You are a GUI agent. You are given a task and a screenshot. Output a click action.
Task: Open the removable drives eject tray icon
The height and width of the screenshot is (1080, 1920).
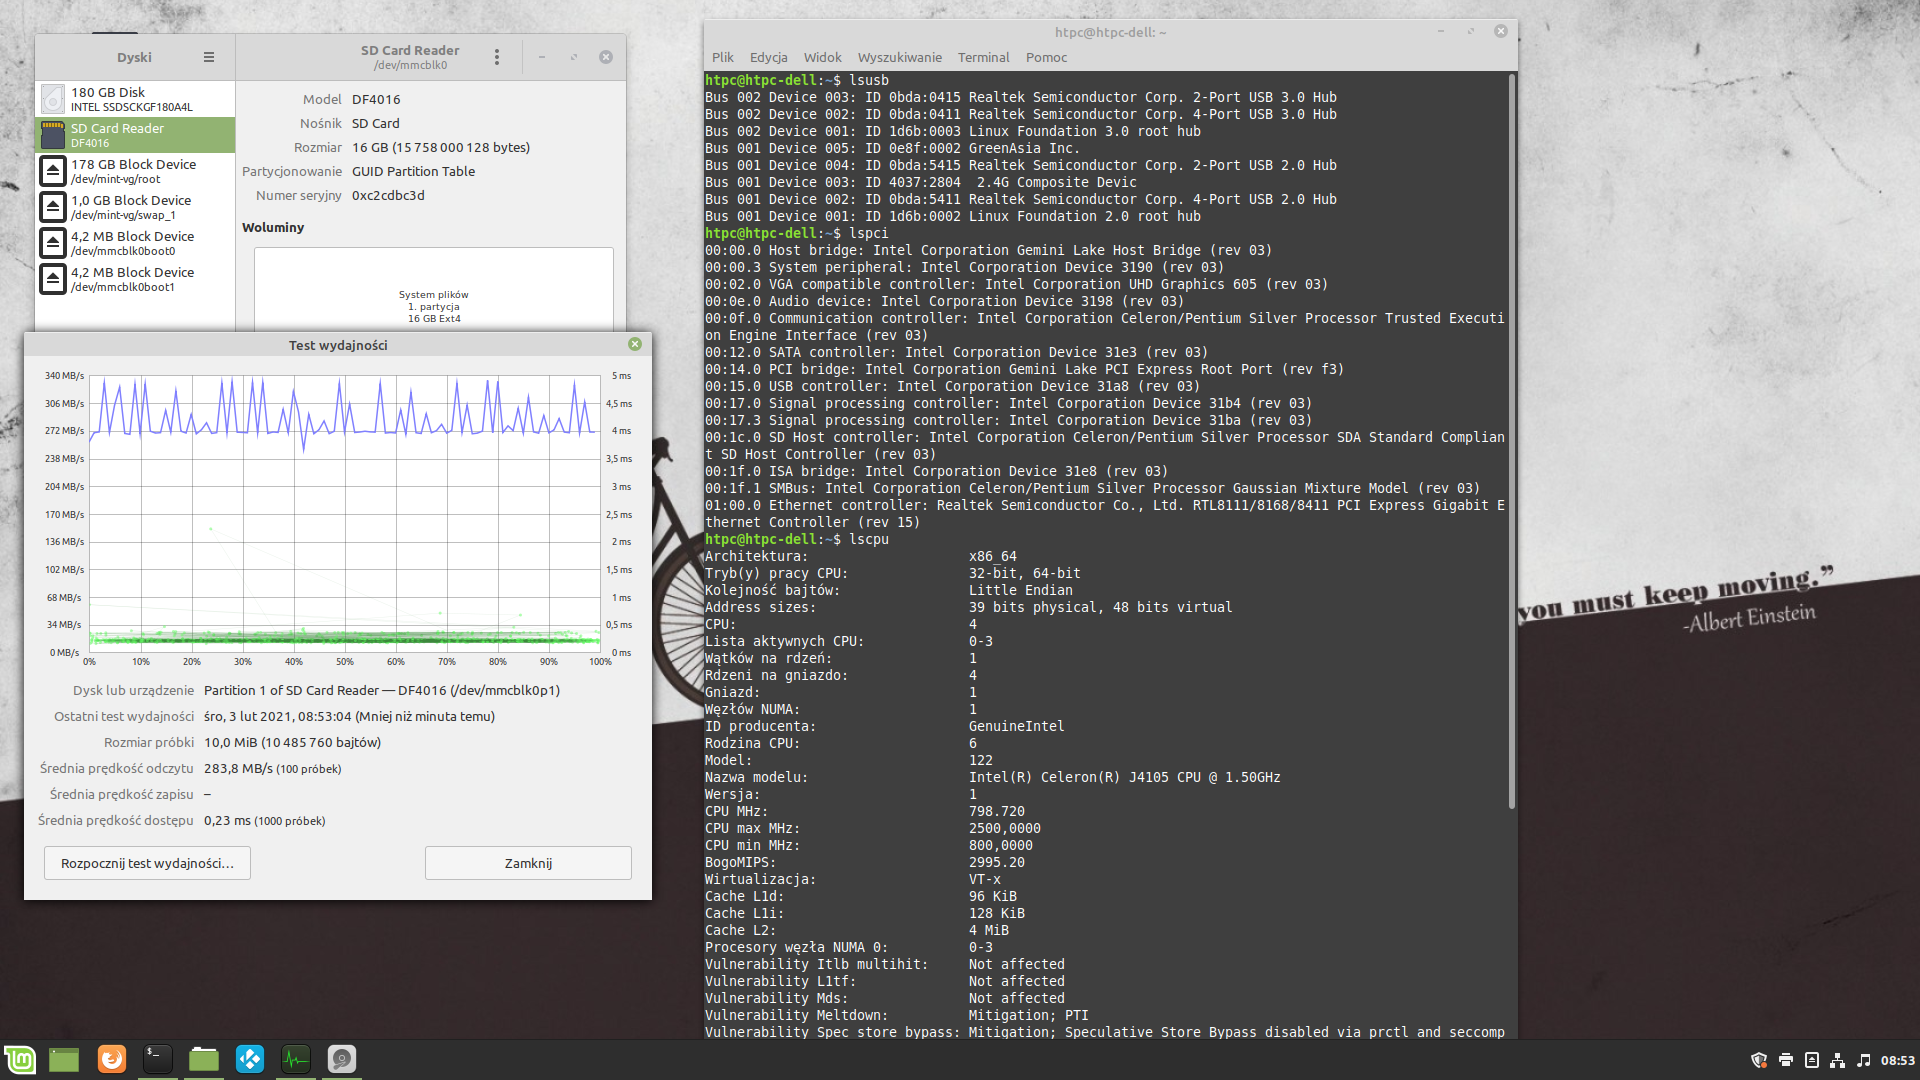click(x=1811, y=1060)
